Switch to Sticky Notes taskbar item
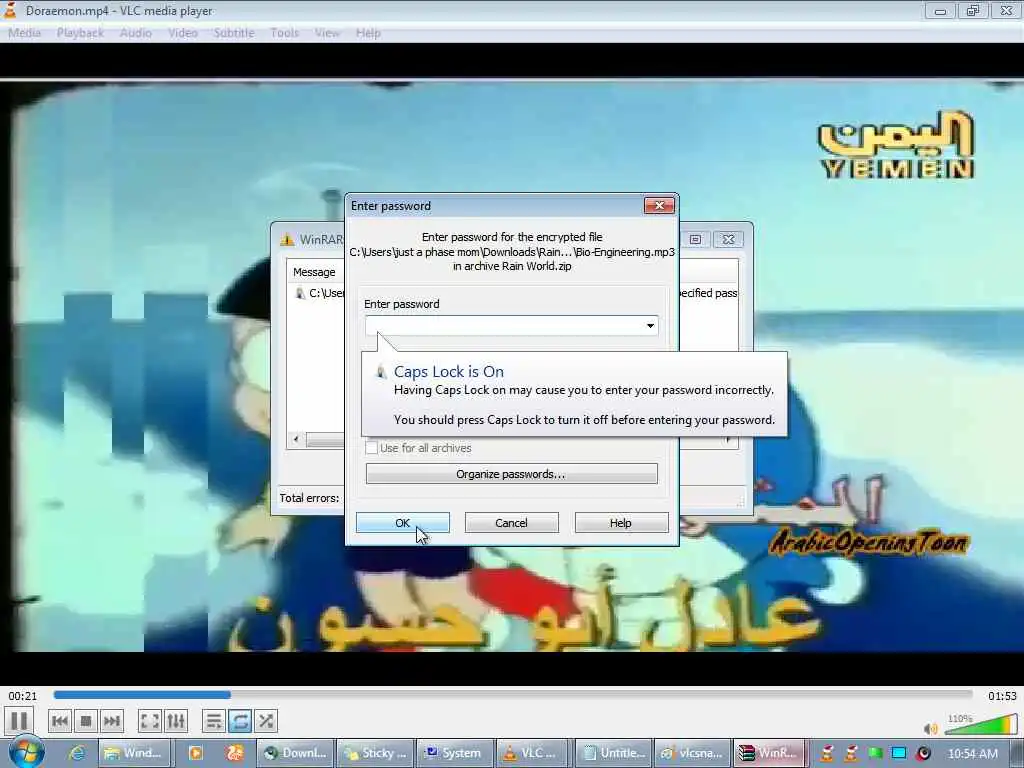This screenshot has height=768, width=1024. coord(376,753)
